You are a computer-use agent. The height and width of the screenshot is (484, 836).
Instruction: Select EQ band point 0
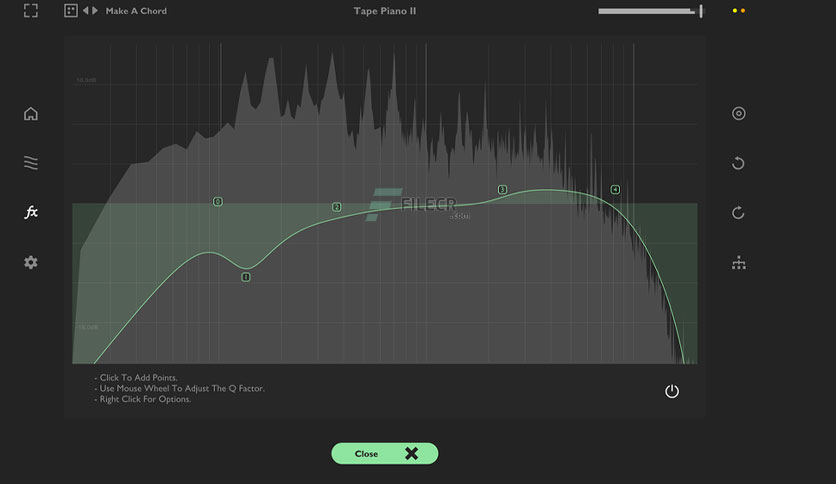(218, 201)
